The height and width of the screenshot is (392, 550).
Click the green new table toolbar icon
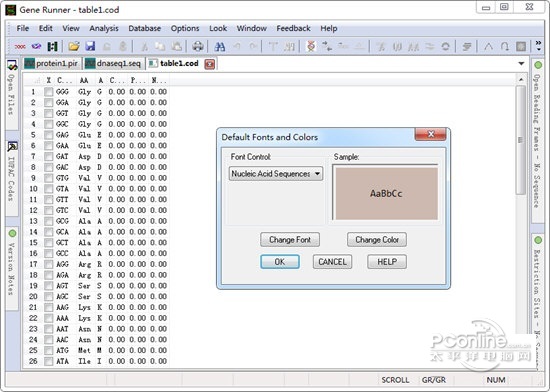pos(52,46)
